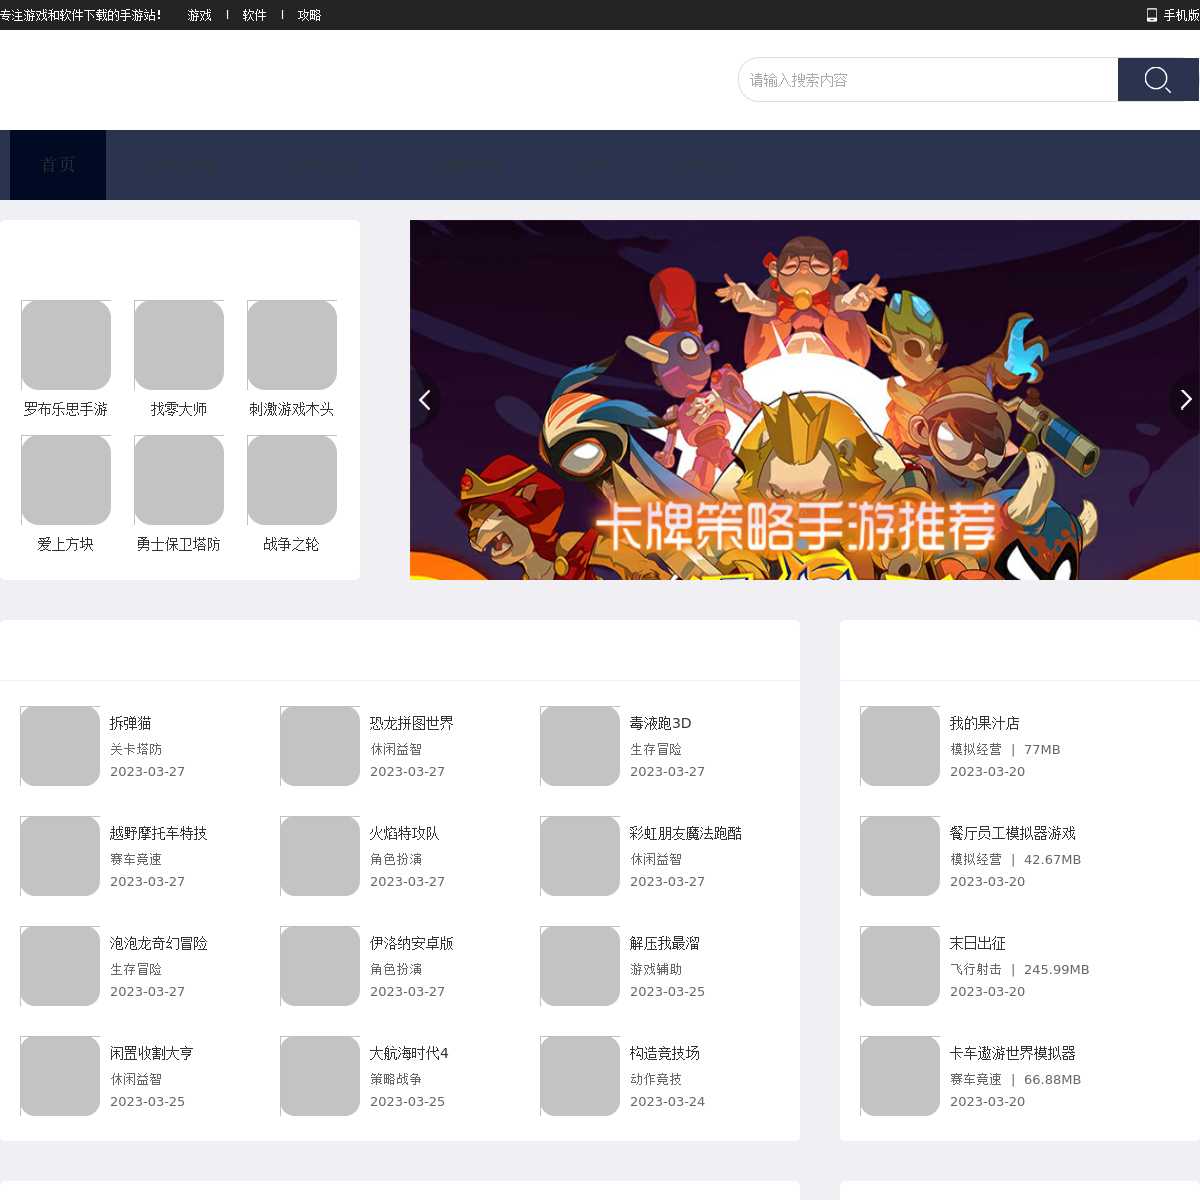Advance to the next carousel banner
The image size is (1200, 1200).
coord(1185,400)
